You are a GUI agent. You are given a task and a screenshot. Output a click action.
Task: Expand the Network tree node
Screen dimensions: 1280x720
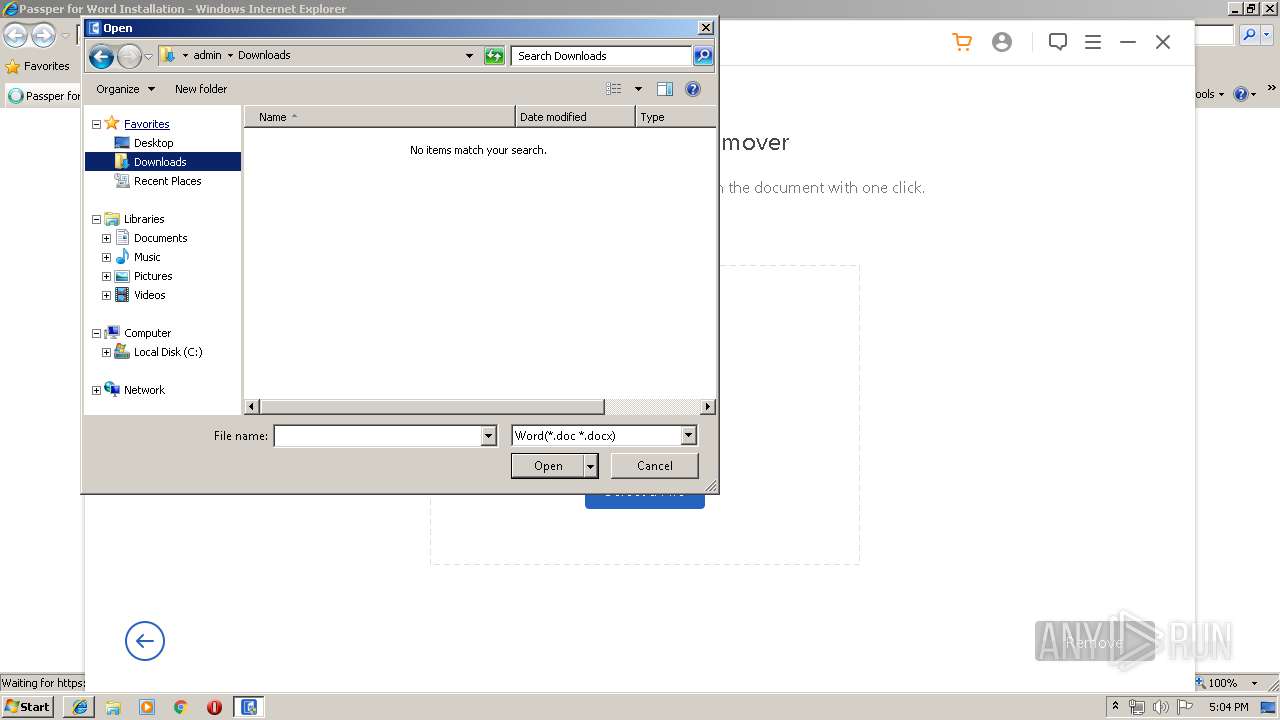(x=97, y=390)
